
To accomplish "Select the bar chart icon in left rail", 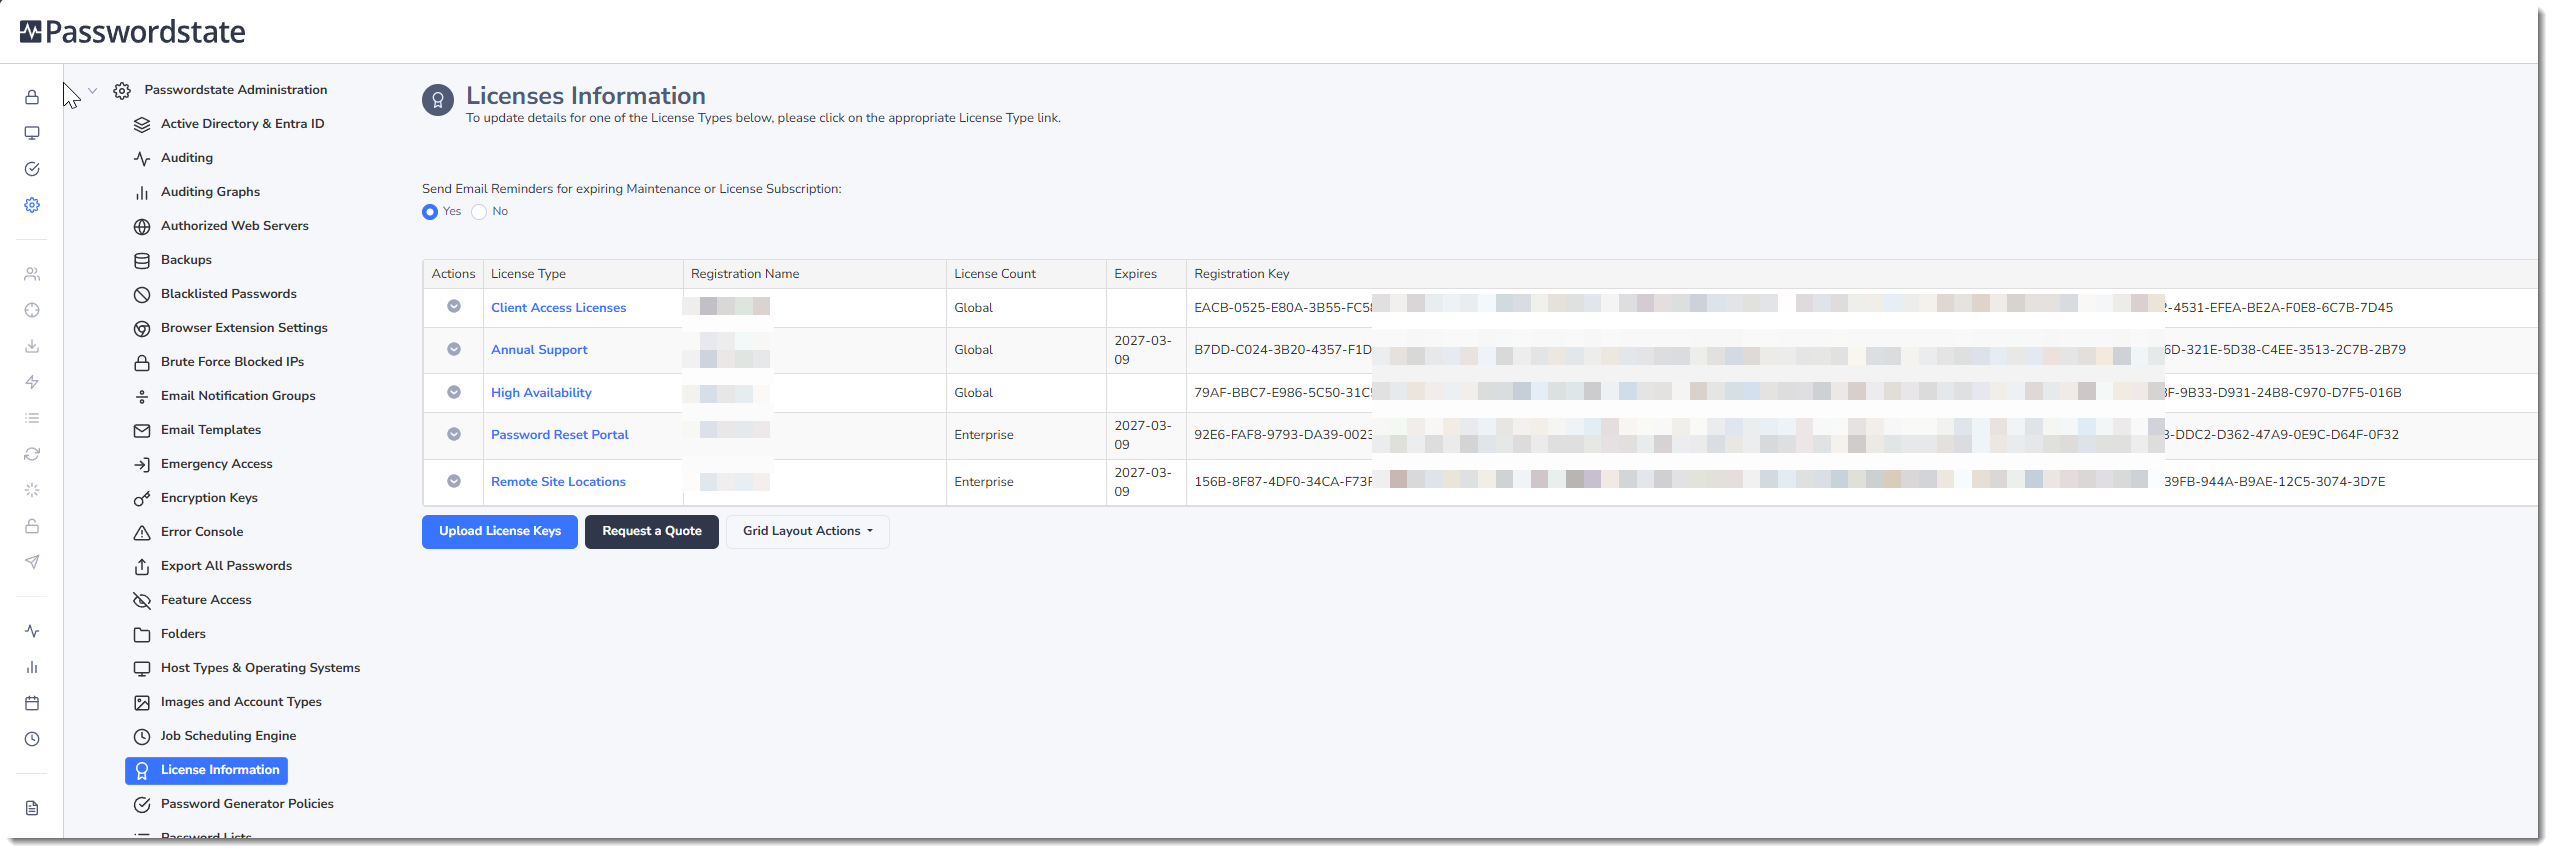I will (x=32, y=667).
